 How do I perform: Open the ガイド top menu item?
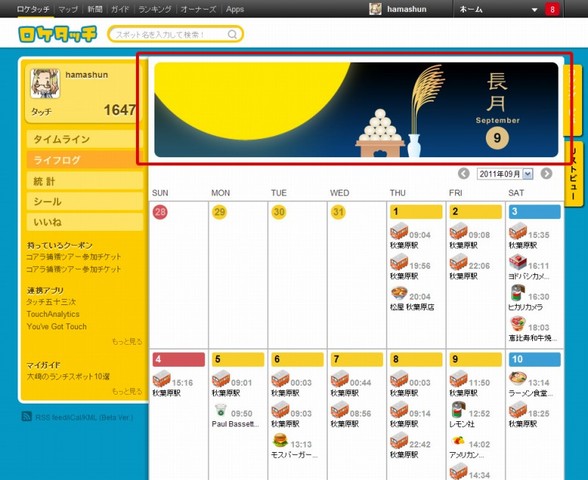coord(120,9)
